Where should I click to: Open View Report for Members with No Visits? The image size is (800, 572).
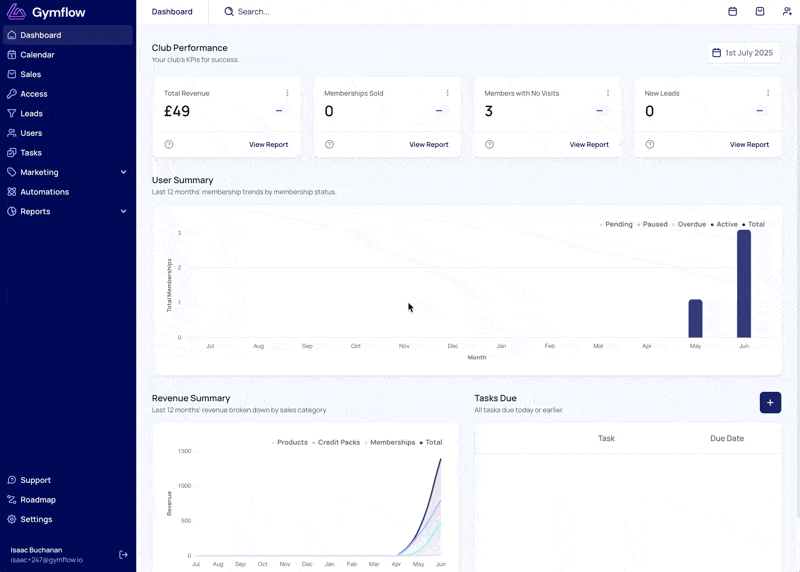[x=589, y=144]
